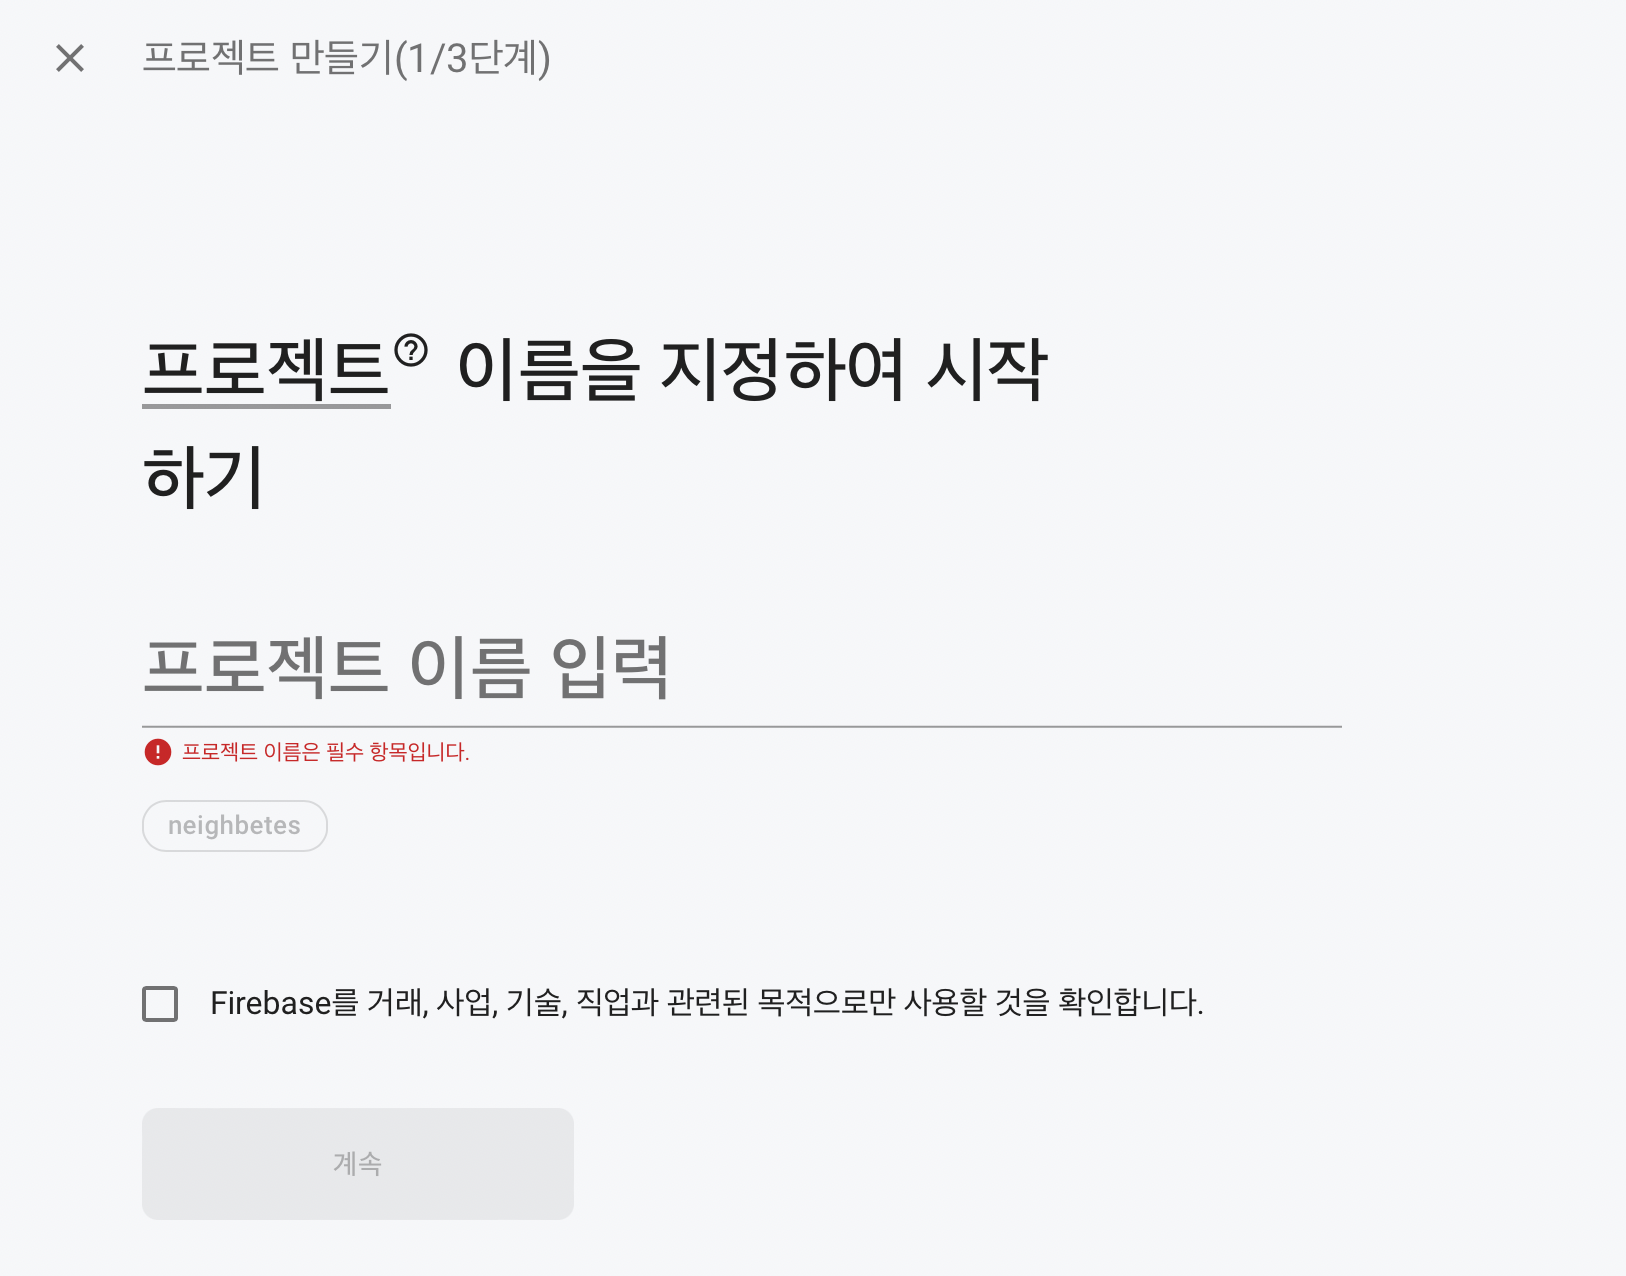The width and height of the screenshot is (1626, 1276).
Task: Select the neighbetes suggestion chip
Action: point(235,826)
